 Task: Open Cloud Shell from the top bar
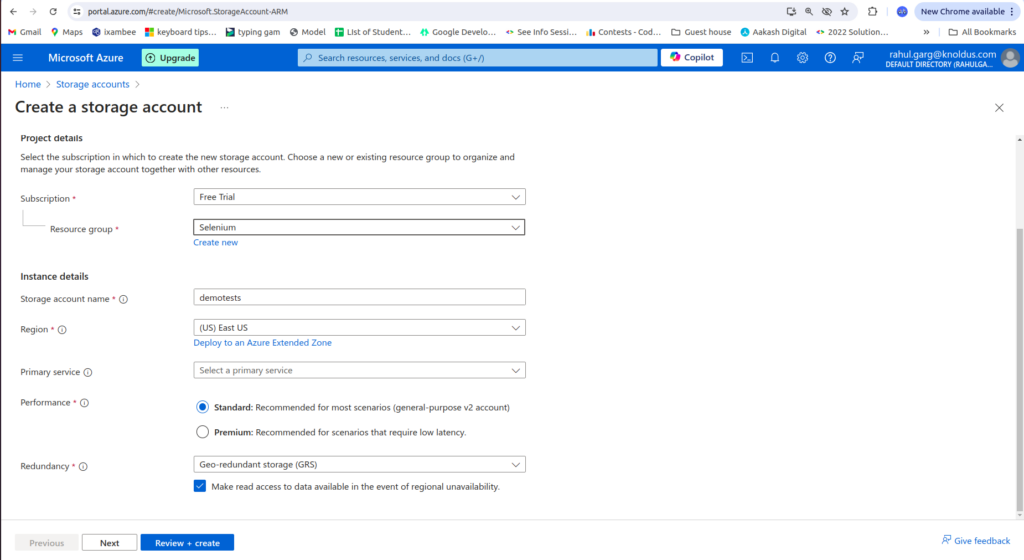pos(747,58)
